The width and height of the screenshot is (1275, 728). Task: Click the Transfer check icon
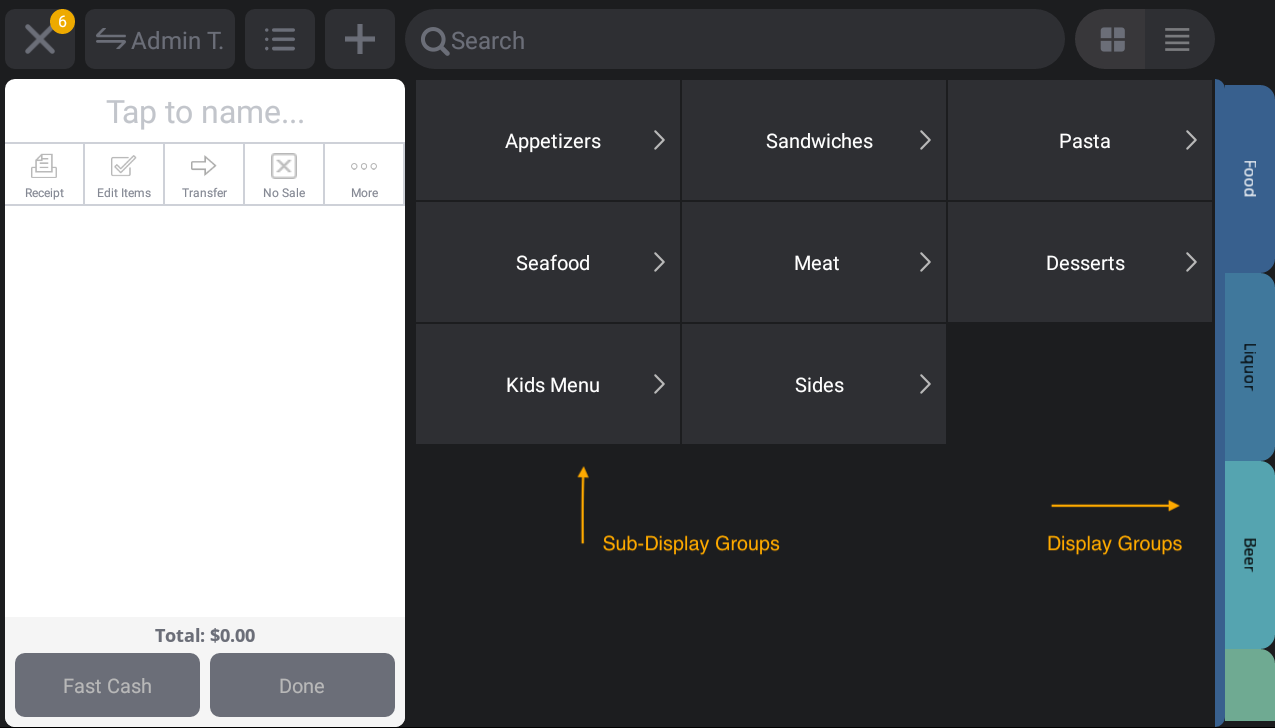[x=204, y=174]
